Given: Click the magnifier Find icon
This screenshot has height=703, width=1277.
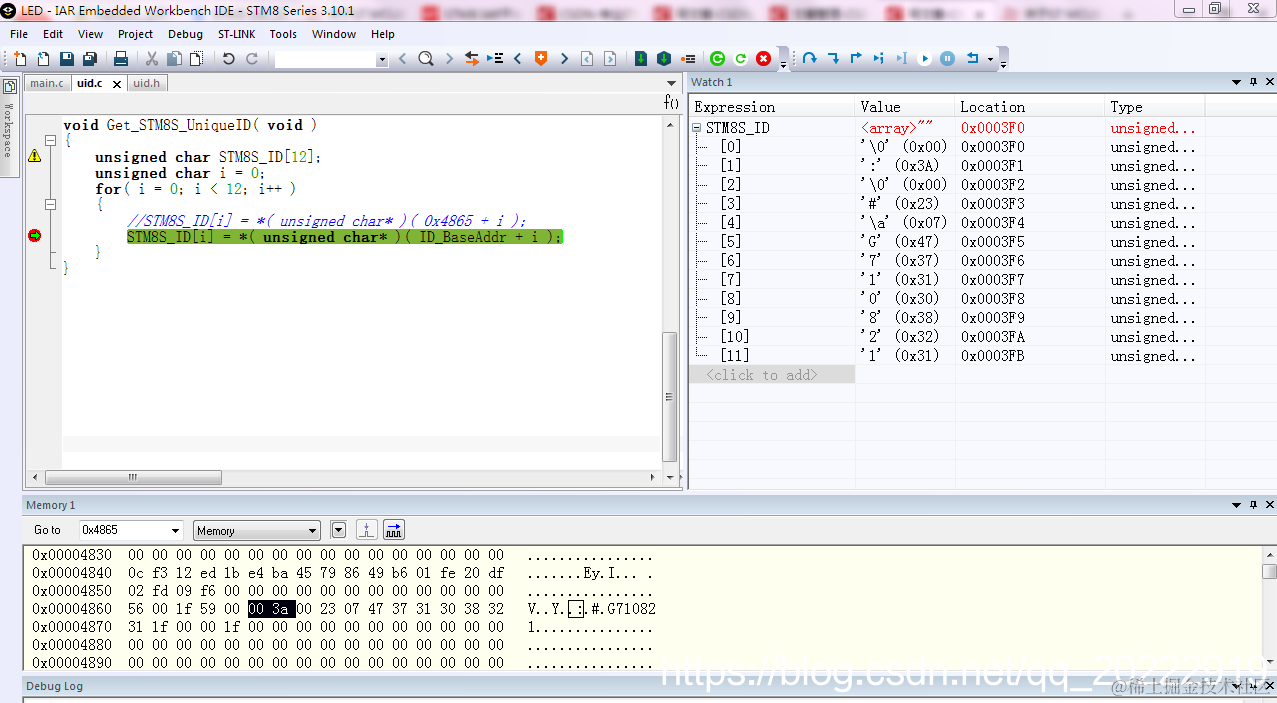Looking at the screenshot, I should point(425,59).
